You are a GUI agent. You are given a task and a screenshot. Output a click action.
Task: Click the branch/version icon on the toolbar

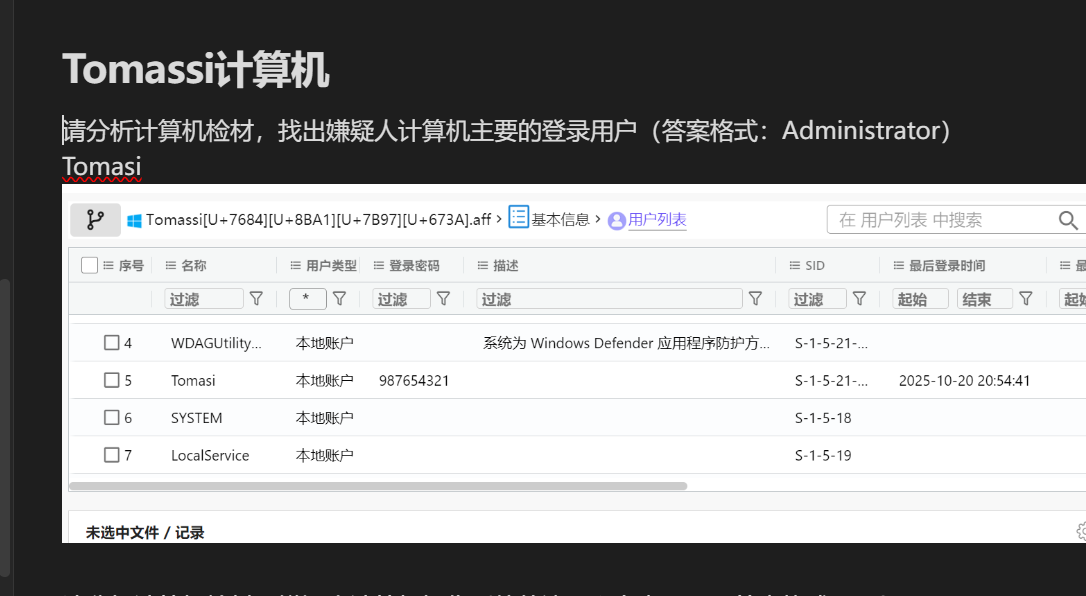[x=95, y=219]
